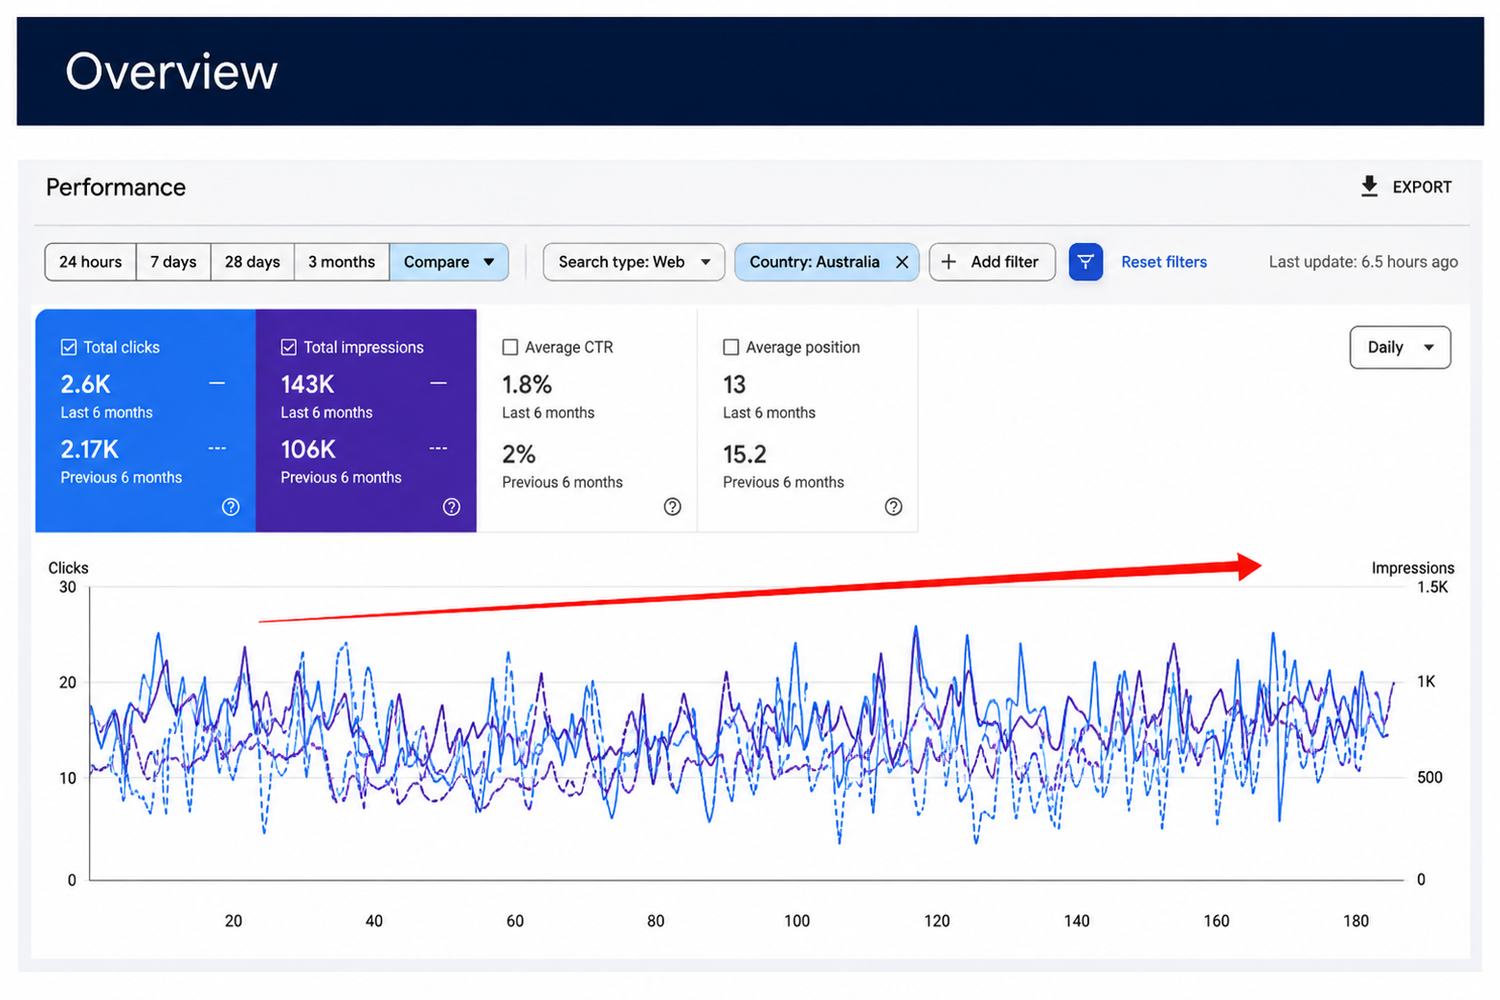The image size is (1500, 1000).
Task: Click the Add filter button
Action: 992,262
